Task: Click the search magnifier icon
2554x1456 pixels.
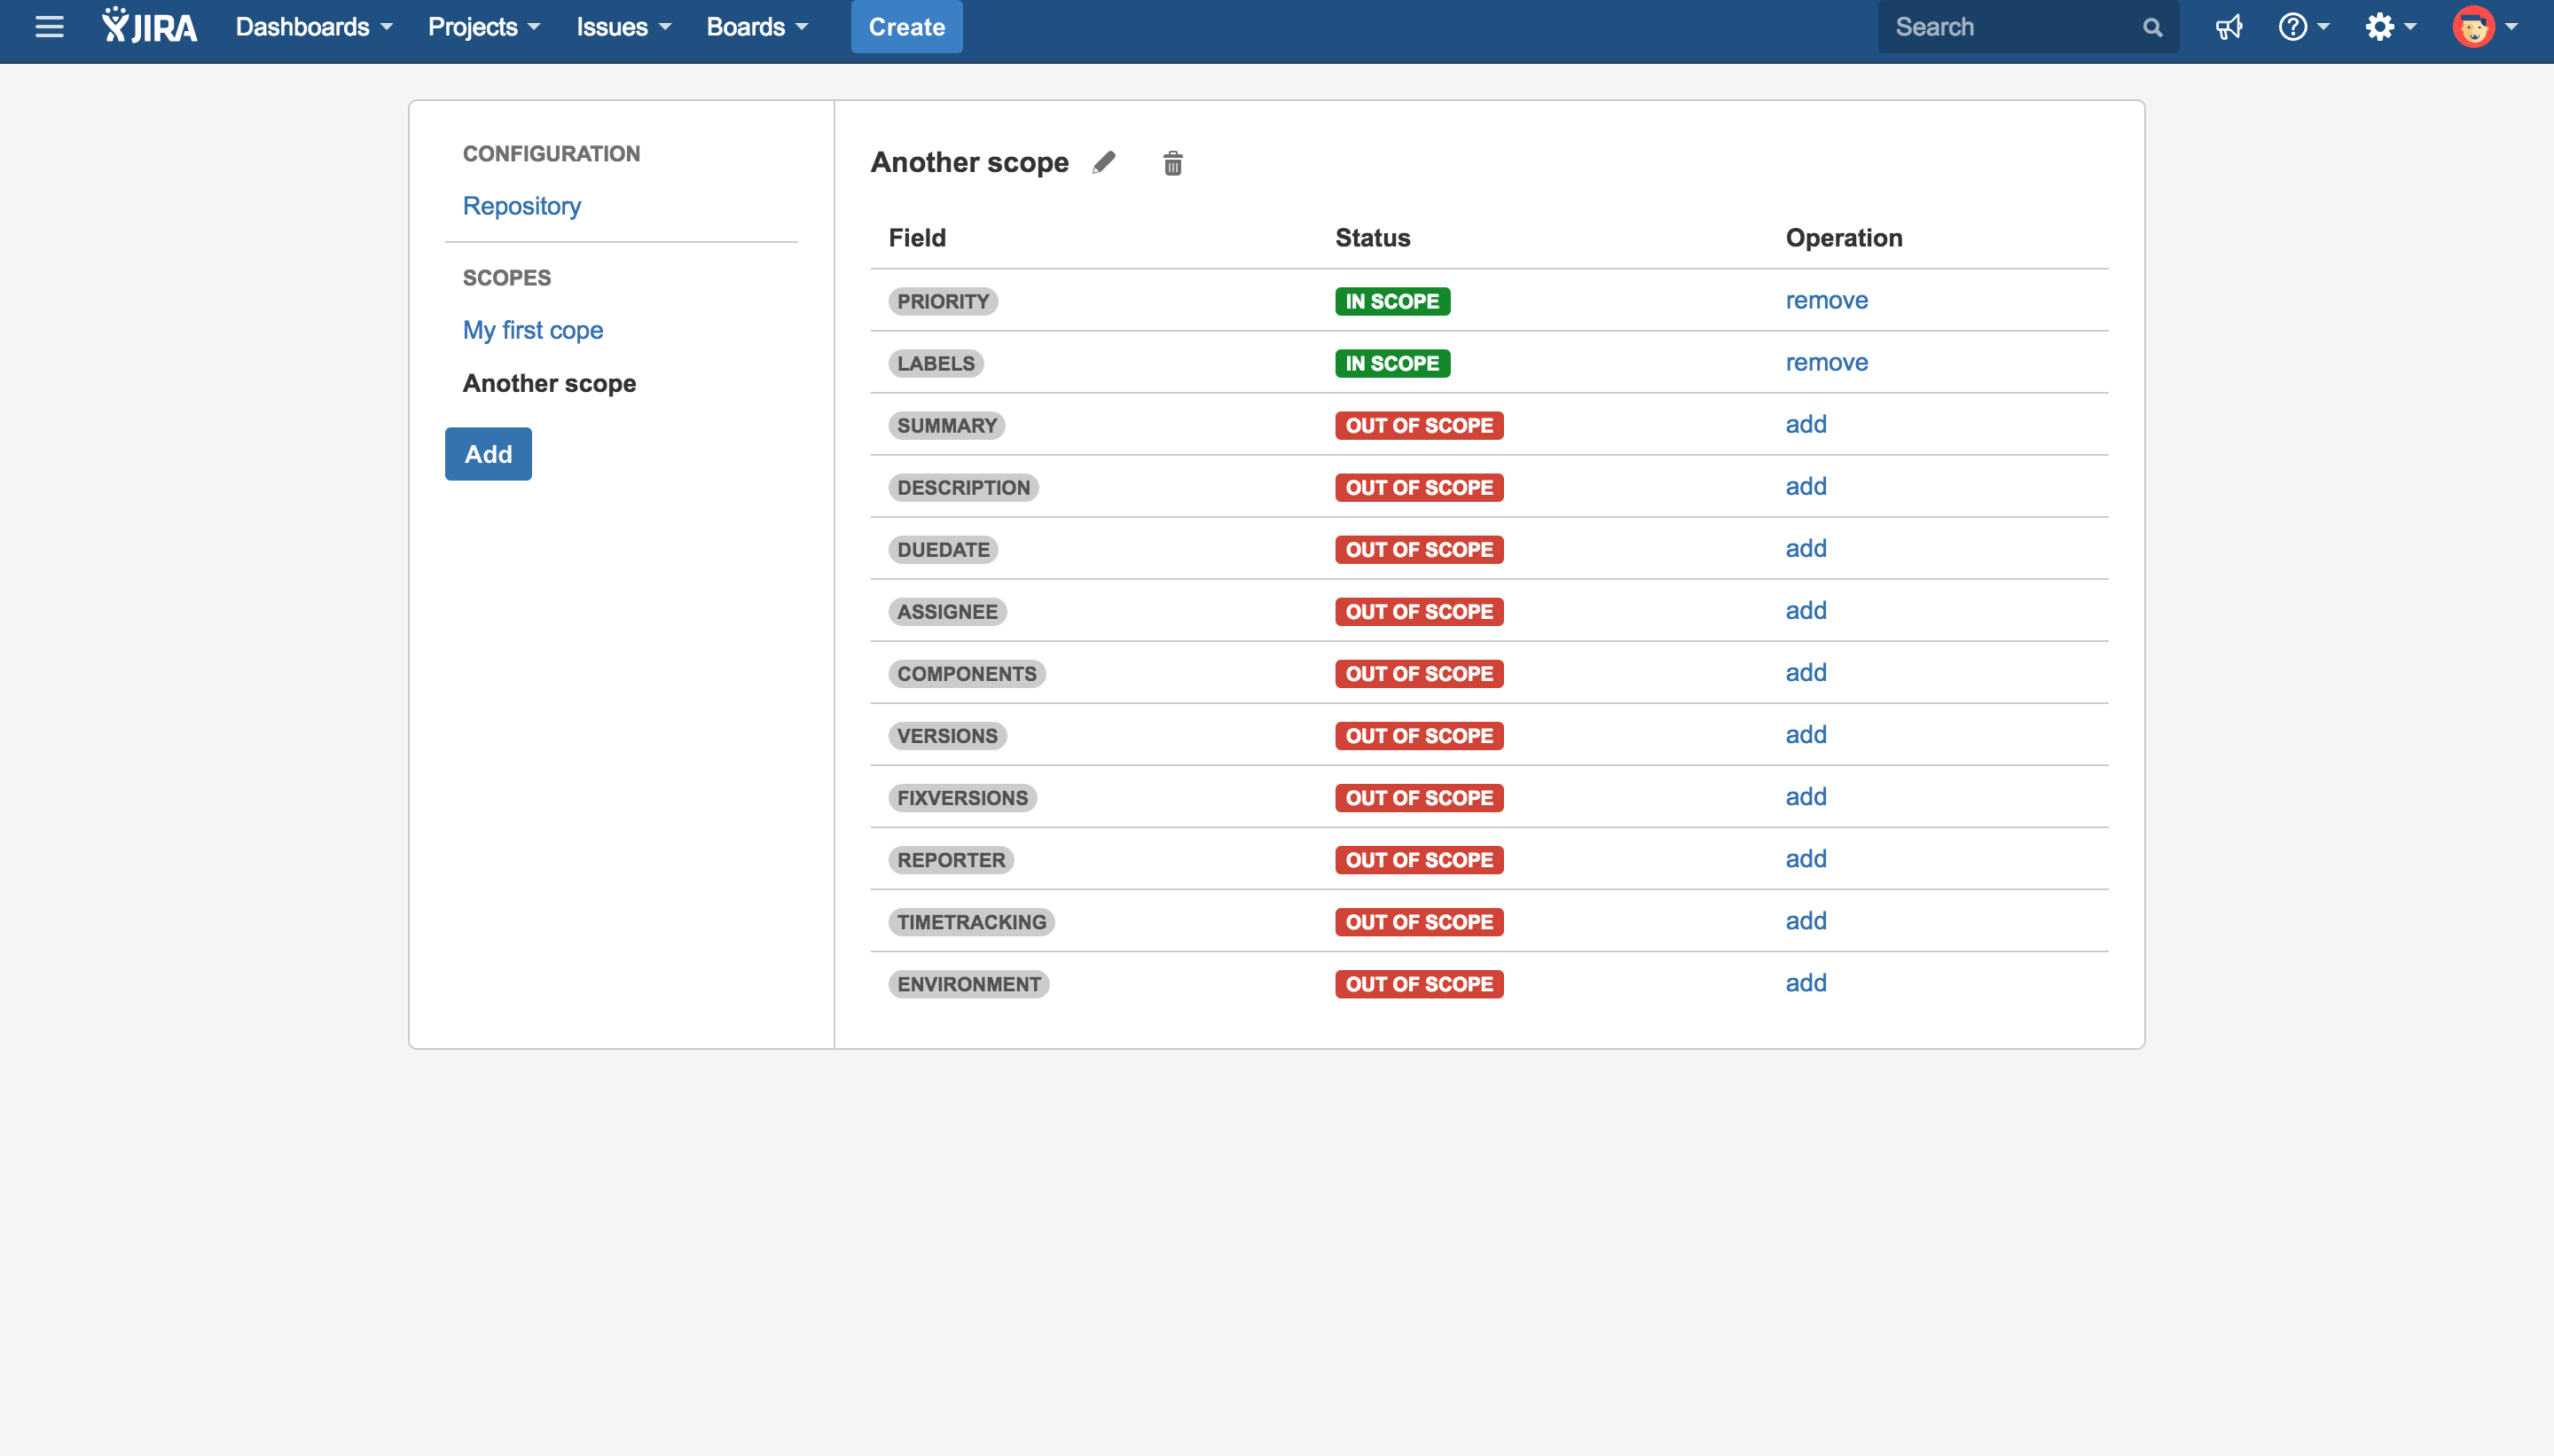Action: click(2152, 28)
